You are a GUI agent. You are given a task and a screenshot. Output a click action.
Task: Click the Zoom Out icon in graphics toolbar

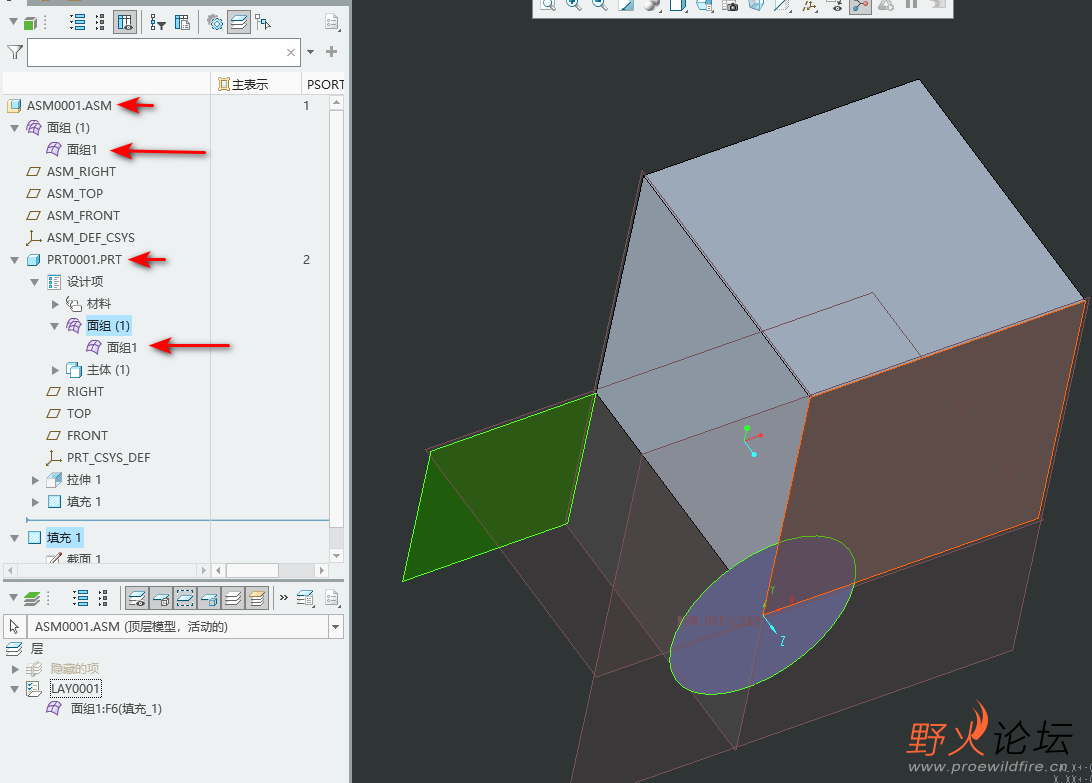click(x=600, y=5)
